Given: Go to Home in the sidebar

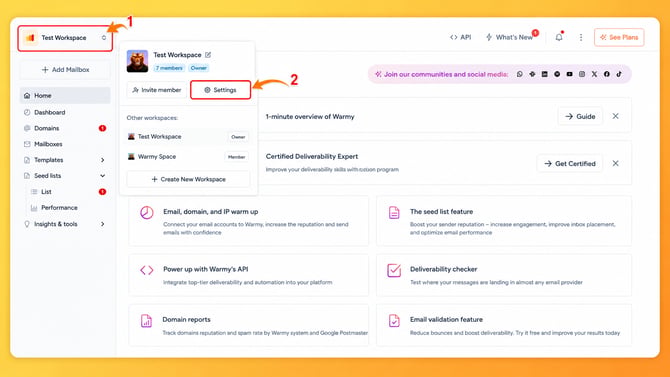Looking at the screenshot, I should point(65,96).
